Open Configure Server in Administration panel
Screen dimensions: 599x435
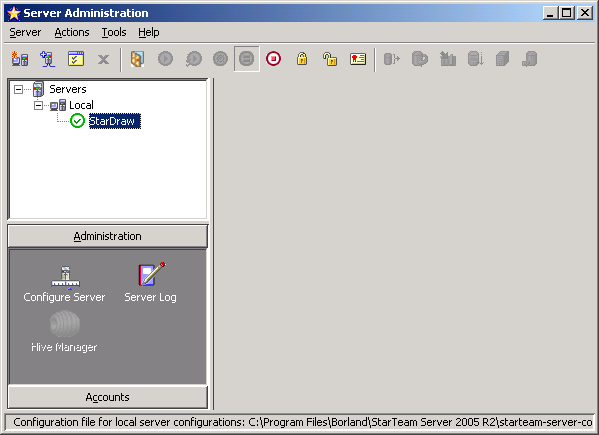pos(64,284)
